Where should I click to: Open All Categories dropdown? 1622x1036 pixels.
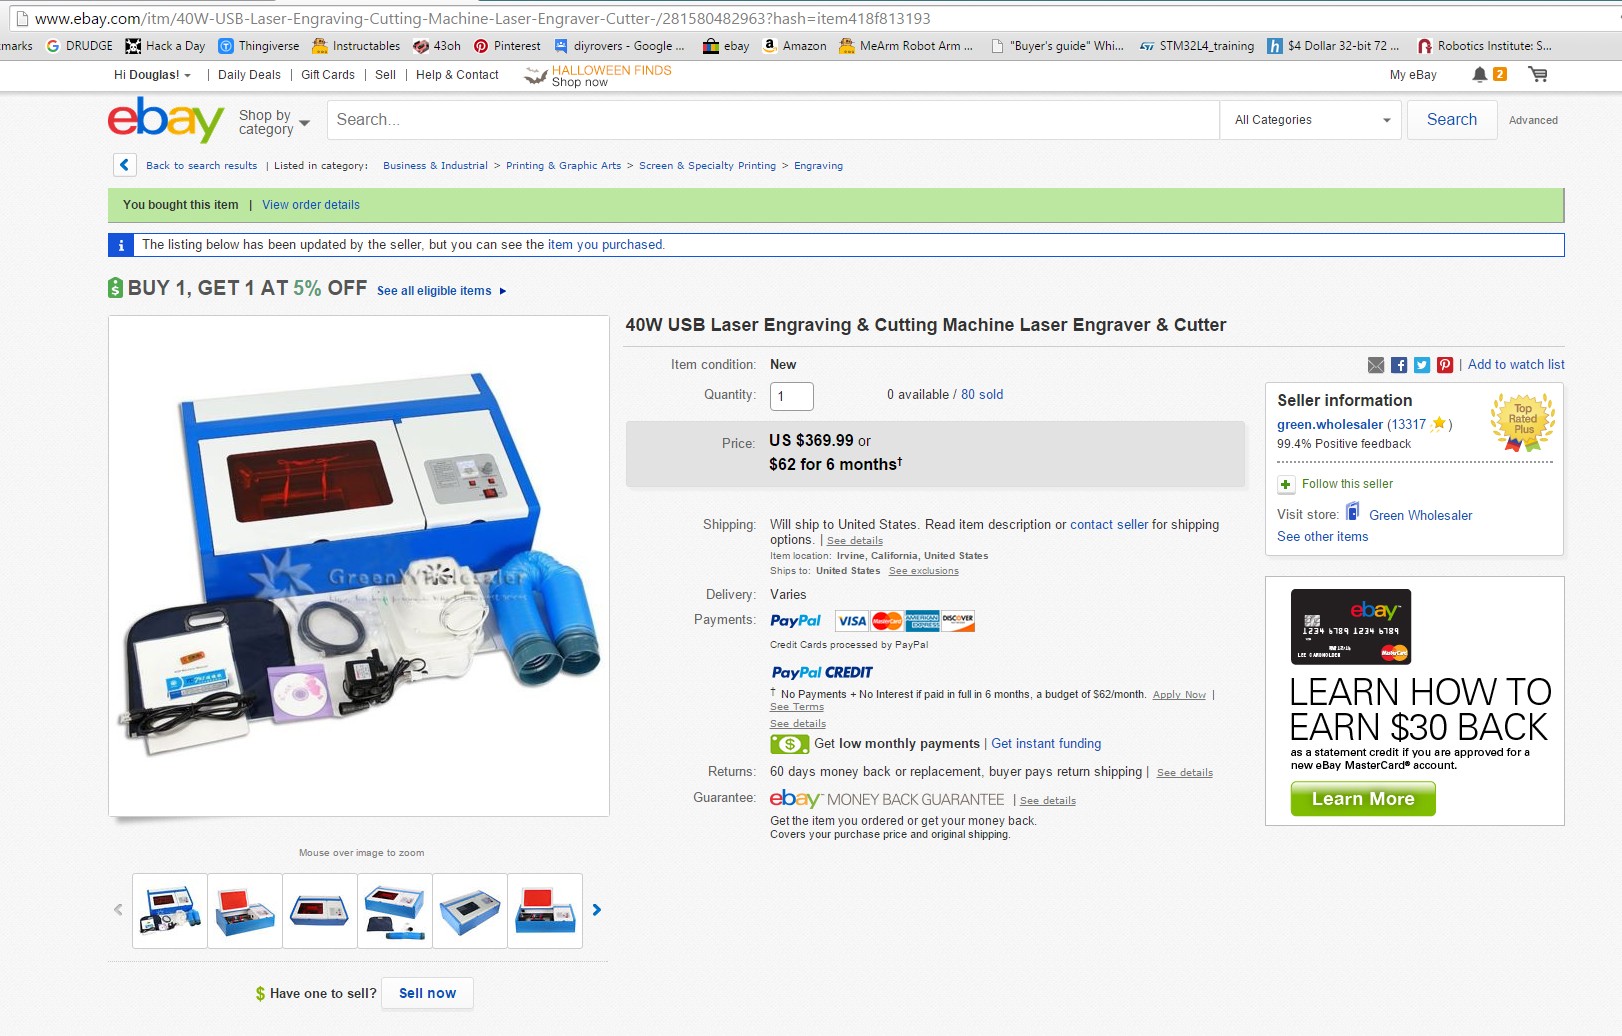(1312, 120)
